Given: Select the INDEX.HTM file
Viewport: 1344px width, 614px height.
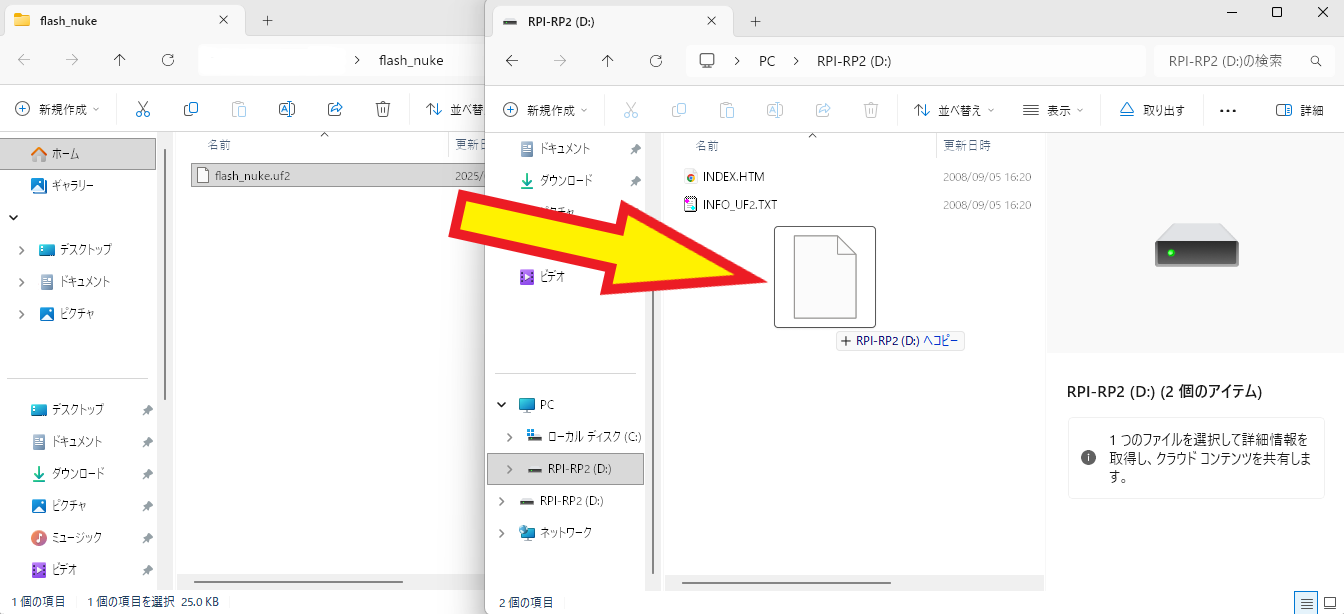Looking at the screenshot, I should pos(733,177).
